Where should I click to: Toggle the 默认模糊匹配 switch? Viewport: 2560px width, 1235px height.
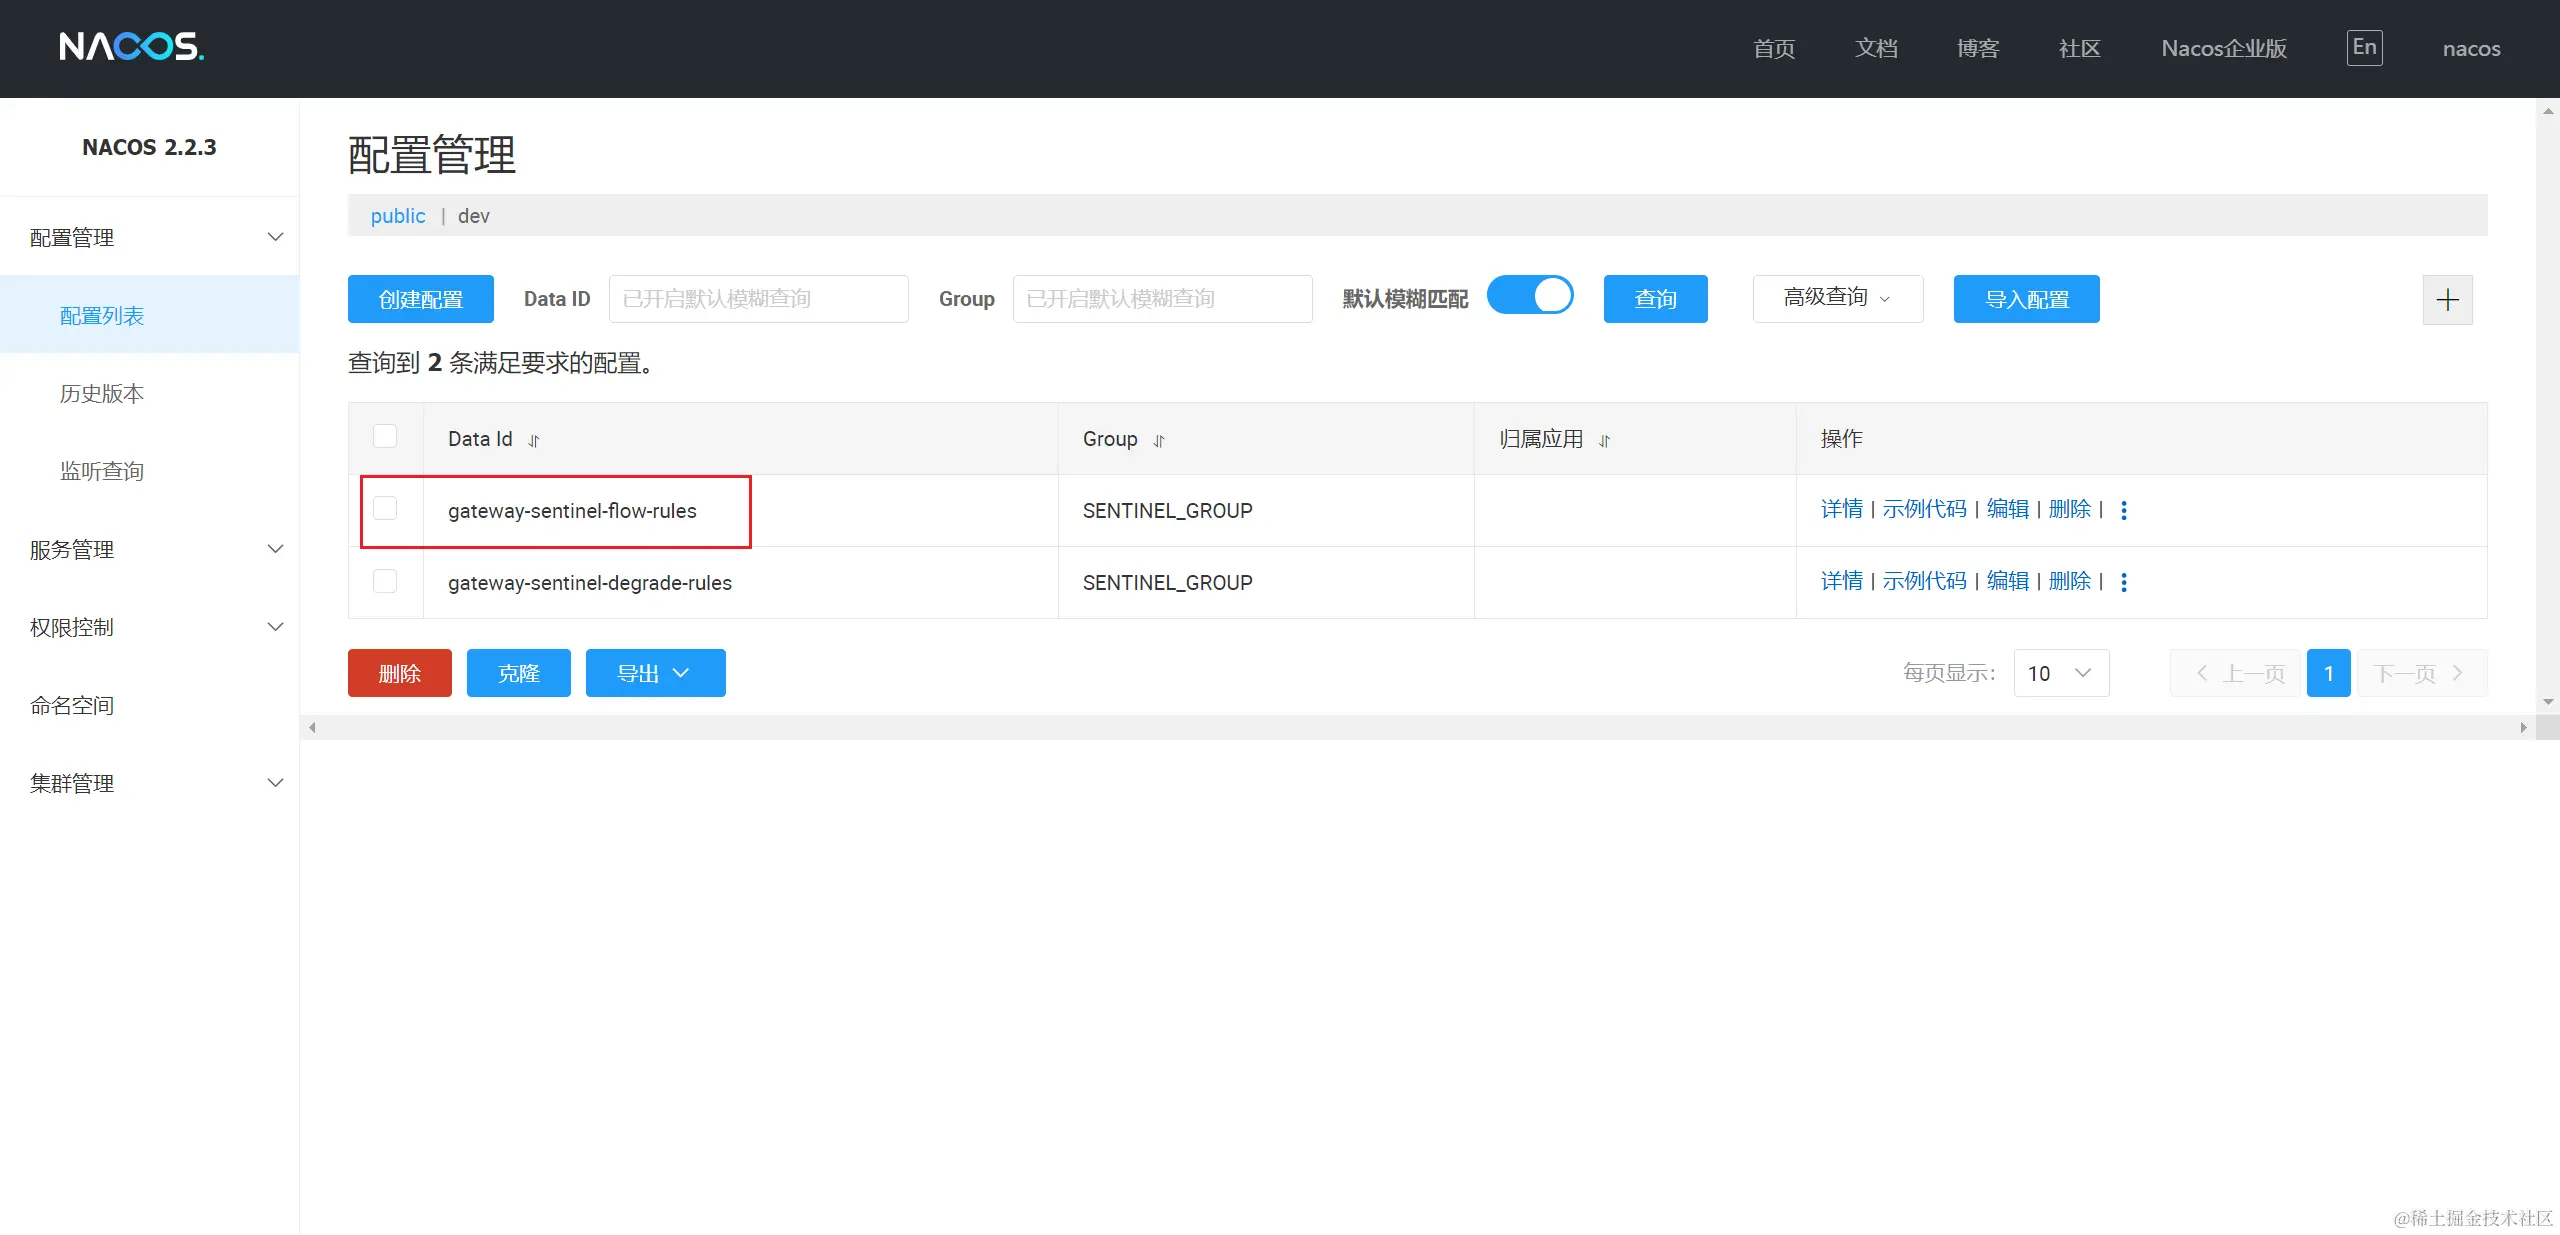pyautogui.click(x=1530, y=296)
